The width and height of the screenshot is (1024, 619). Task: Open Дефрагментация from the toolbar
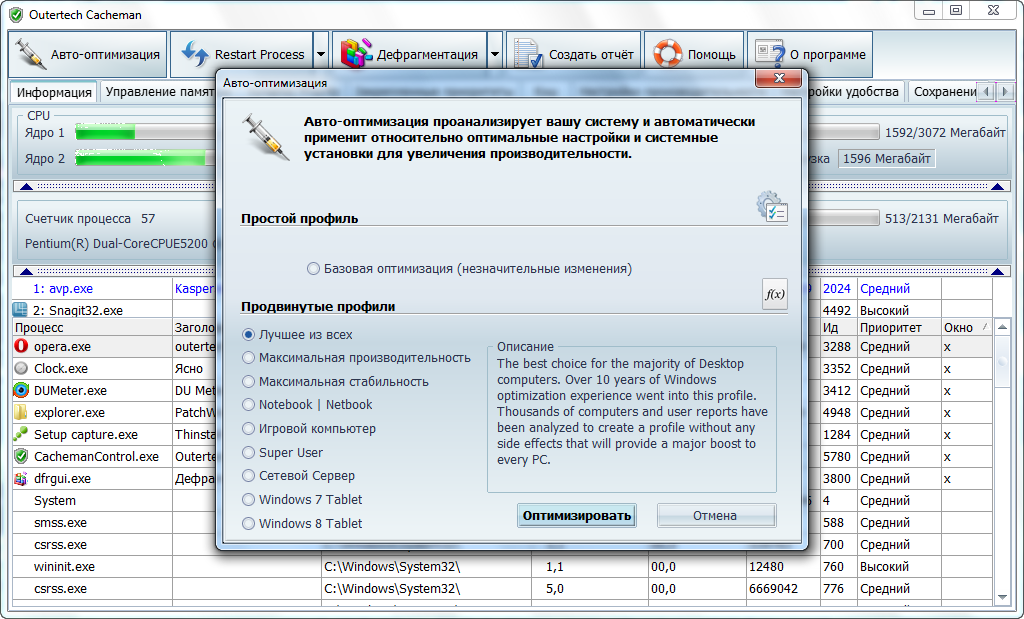coord(408,55)
